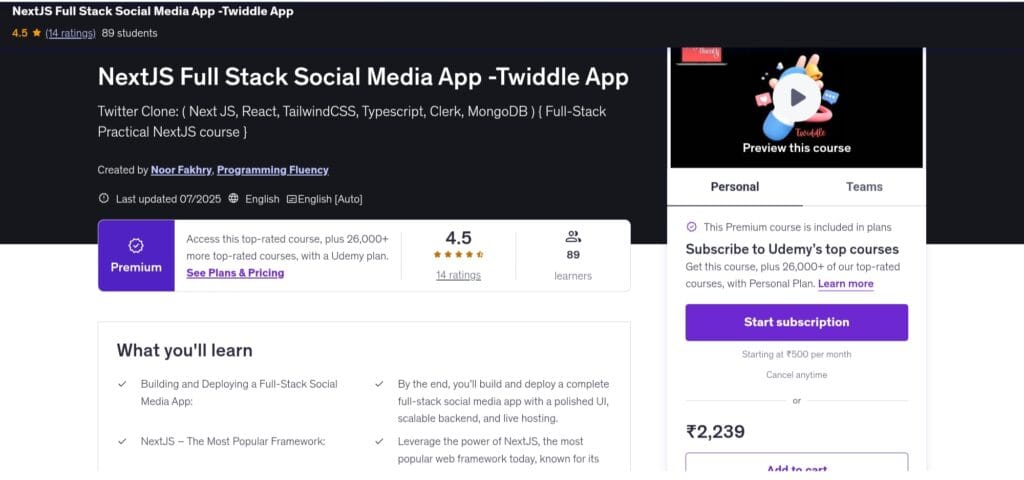The image size is (1024, 480).
Task: Click the last updated alert icon
Action: tap(104, 199)
